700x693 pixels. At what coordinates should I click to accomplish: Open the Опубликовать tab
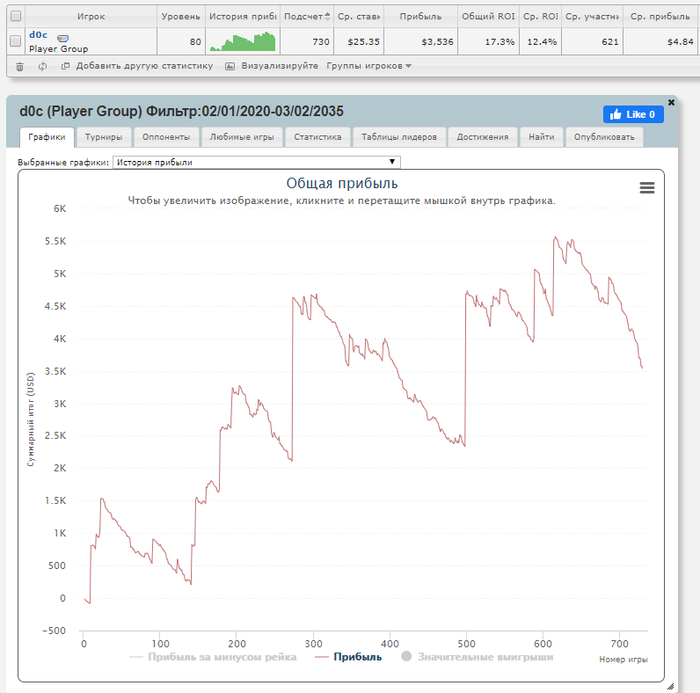[604, 137]
